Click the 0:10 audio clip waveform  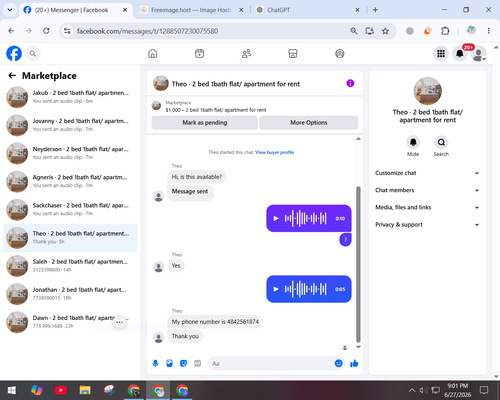[305, 218]
